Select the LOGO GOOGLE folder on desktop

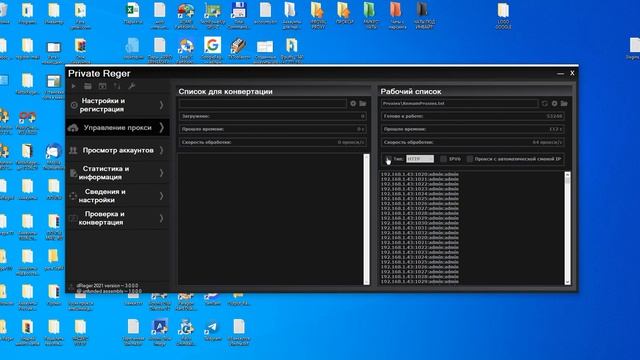tap(503, 16)
